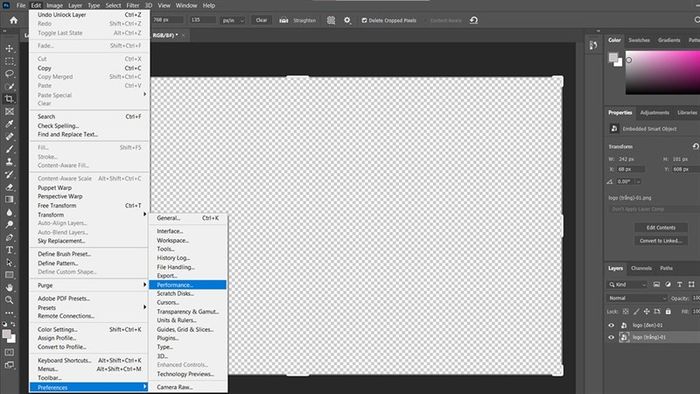
Task: Open rotation angle dropdown in Properties
Action: pos(638,182)
